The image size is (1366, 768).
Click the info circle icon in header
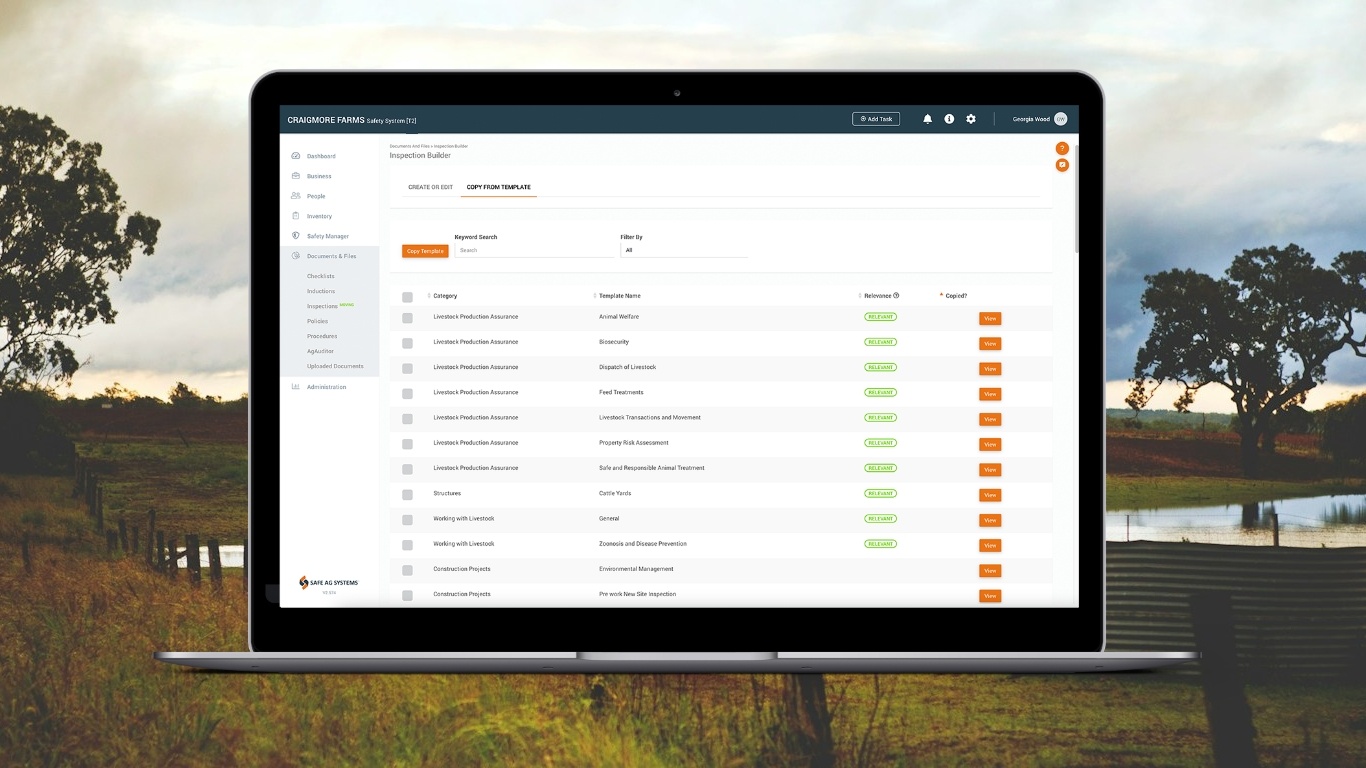click(x=949, y=119)
